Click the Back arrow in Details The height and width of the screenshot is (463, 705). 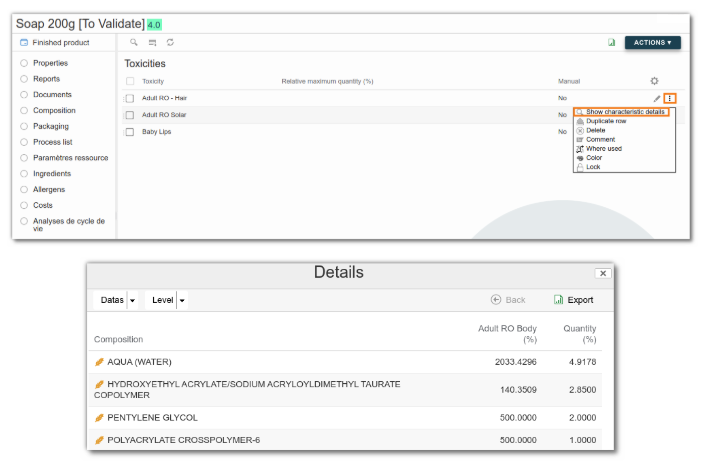[508, 300]
